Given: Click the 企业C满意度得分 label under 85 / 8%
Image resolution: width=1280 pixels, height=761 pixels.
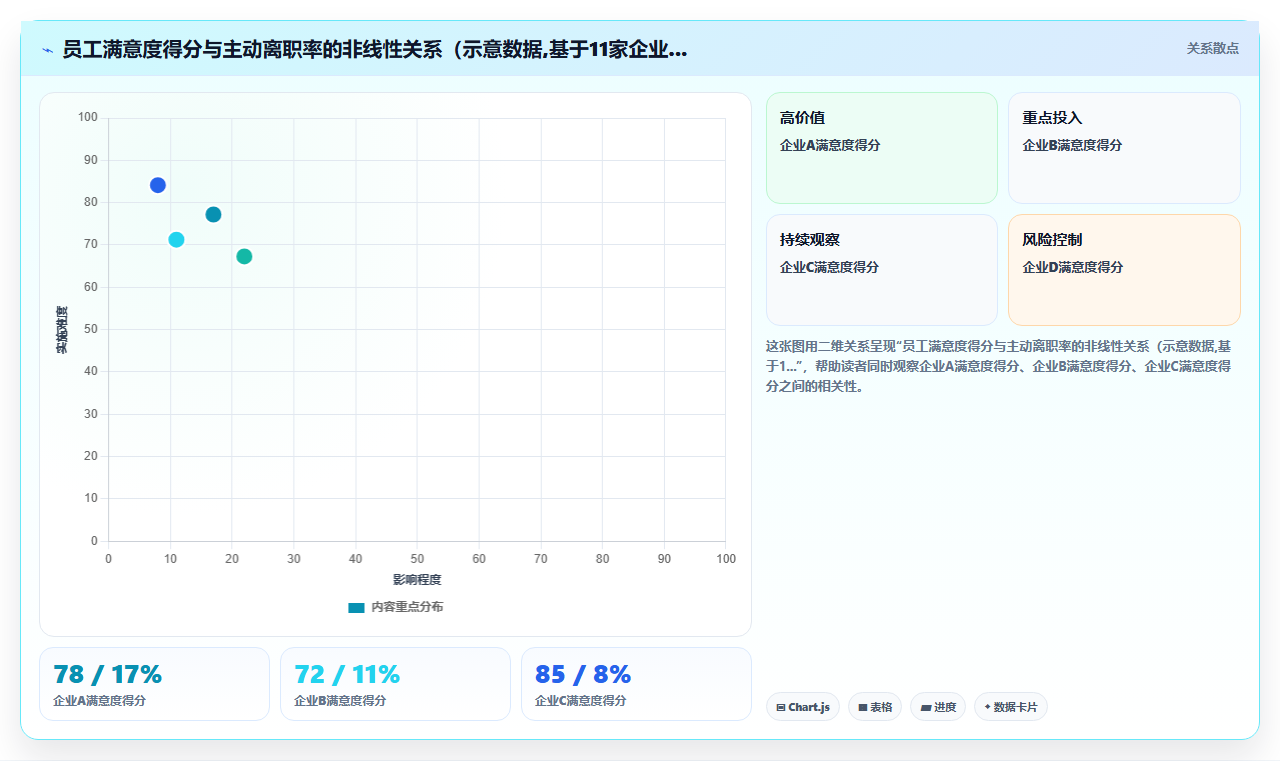Looking at the screenshot, I should [581, 701].
